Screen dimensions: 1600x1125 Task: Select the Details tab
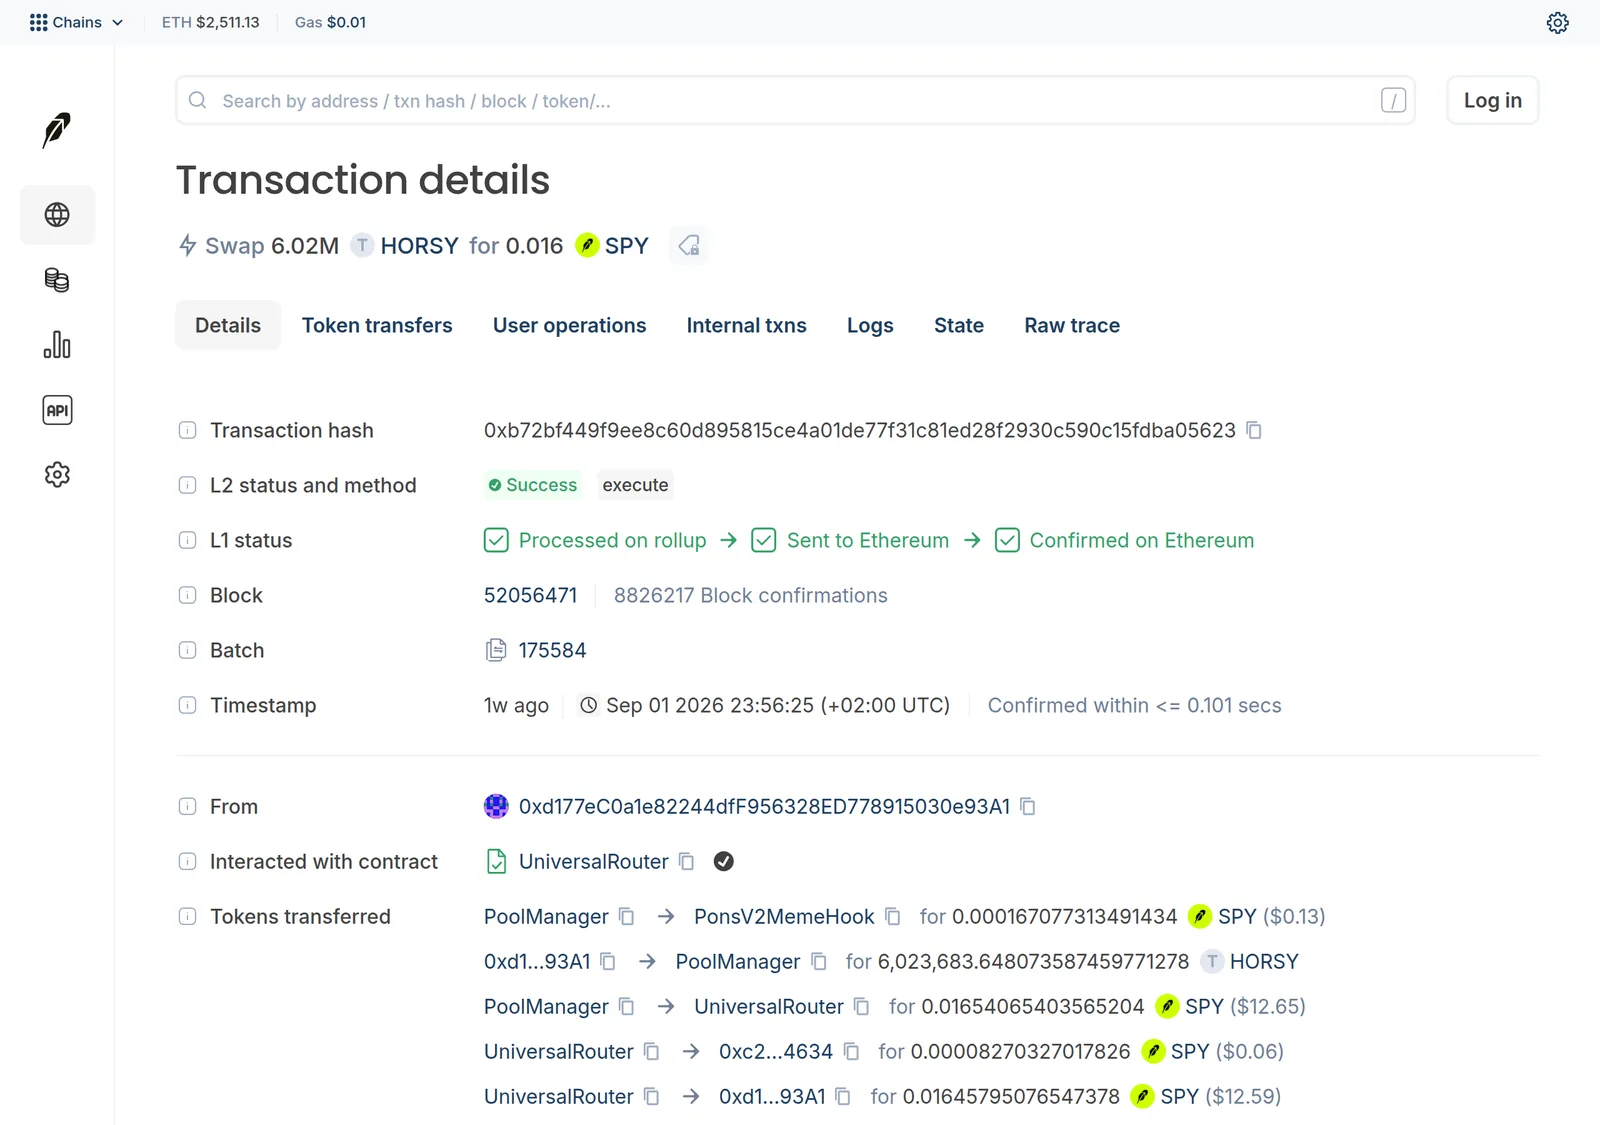point(228,325)
